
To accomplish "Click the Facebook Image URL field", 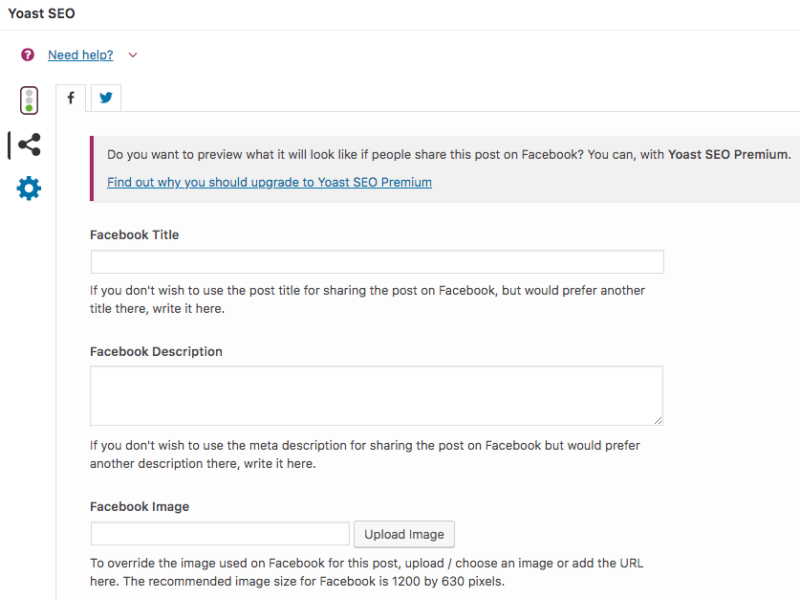I will click(220, 534).
